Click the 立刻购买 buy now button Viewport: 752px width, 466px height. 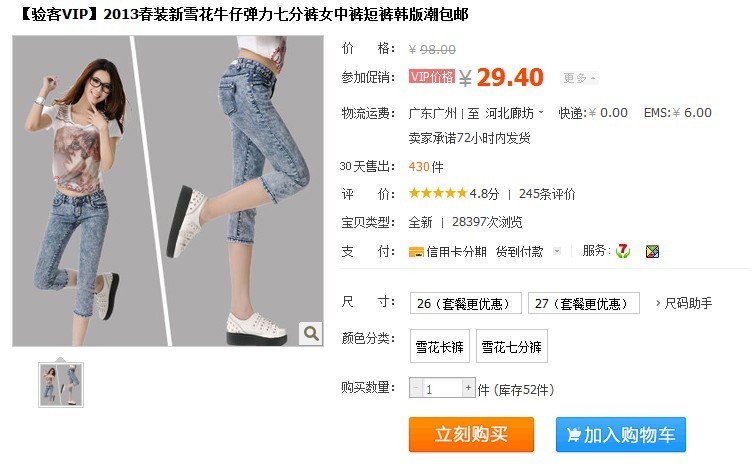point(471,434)
